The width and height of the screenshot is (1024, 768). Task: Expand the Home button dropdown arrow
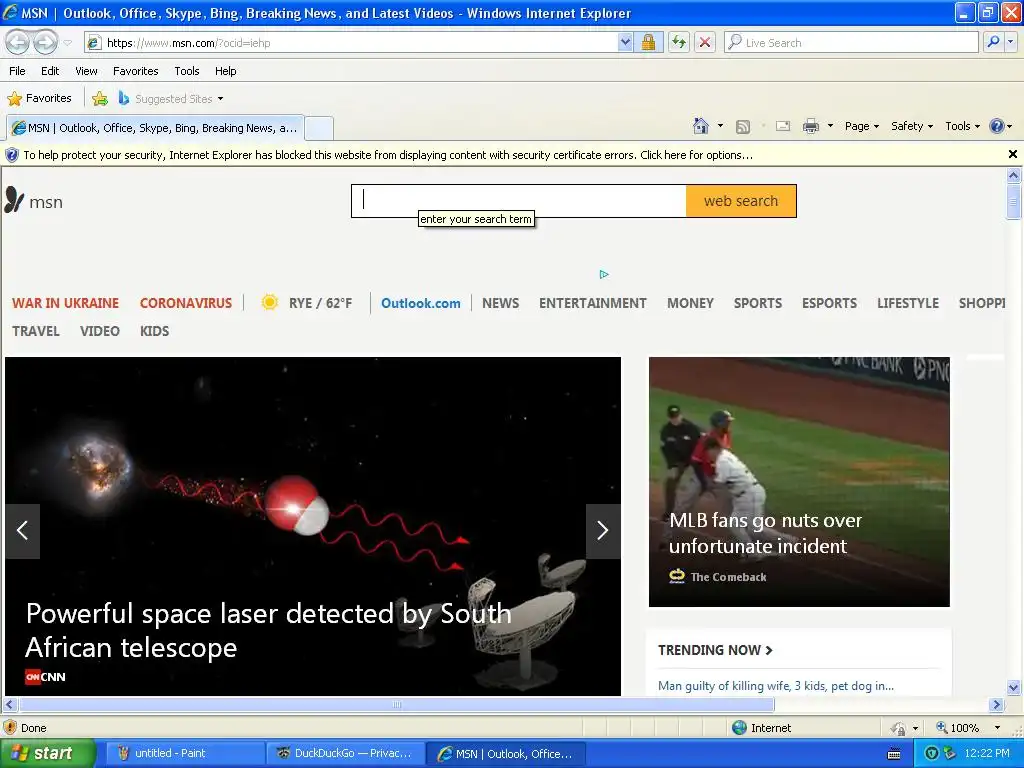click(x=720, y=126)
